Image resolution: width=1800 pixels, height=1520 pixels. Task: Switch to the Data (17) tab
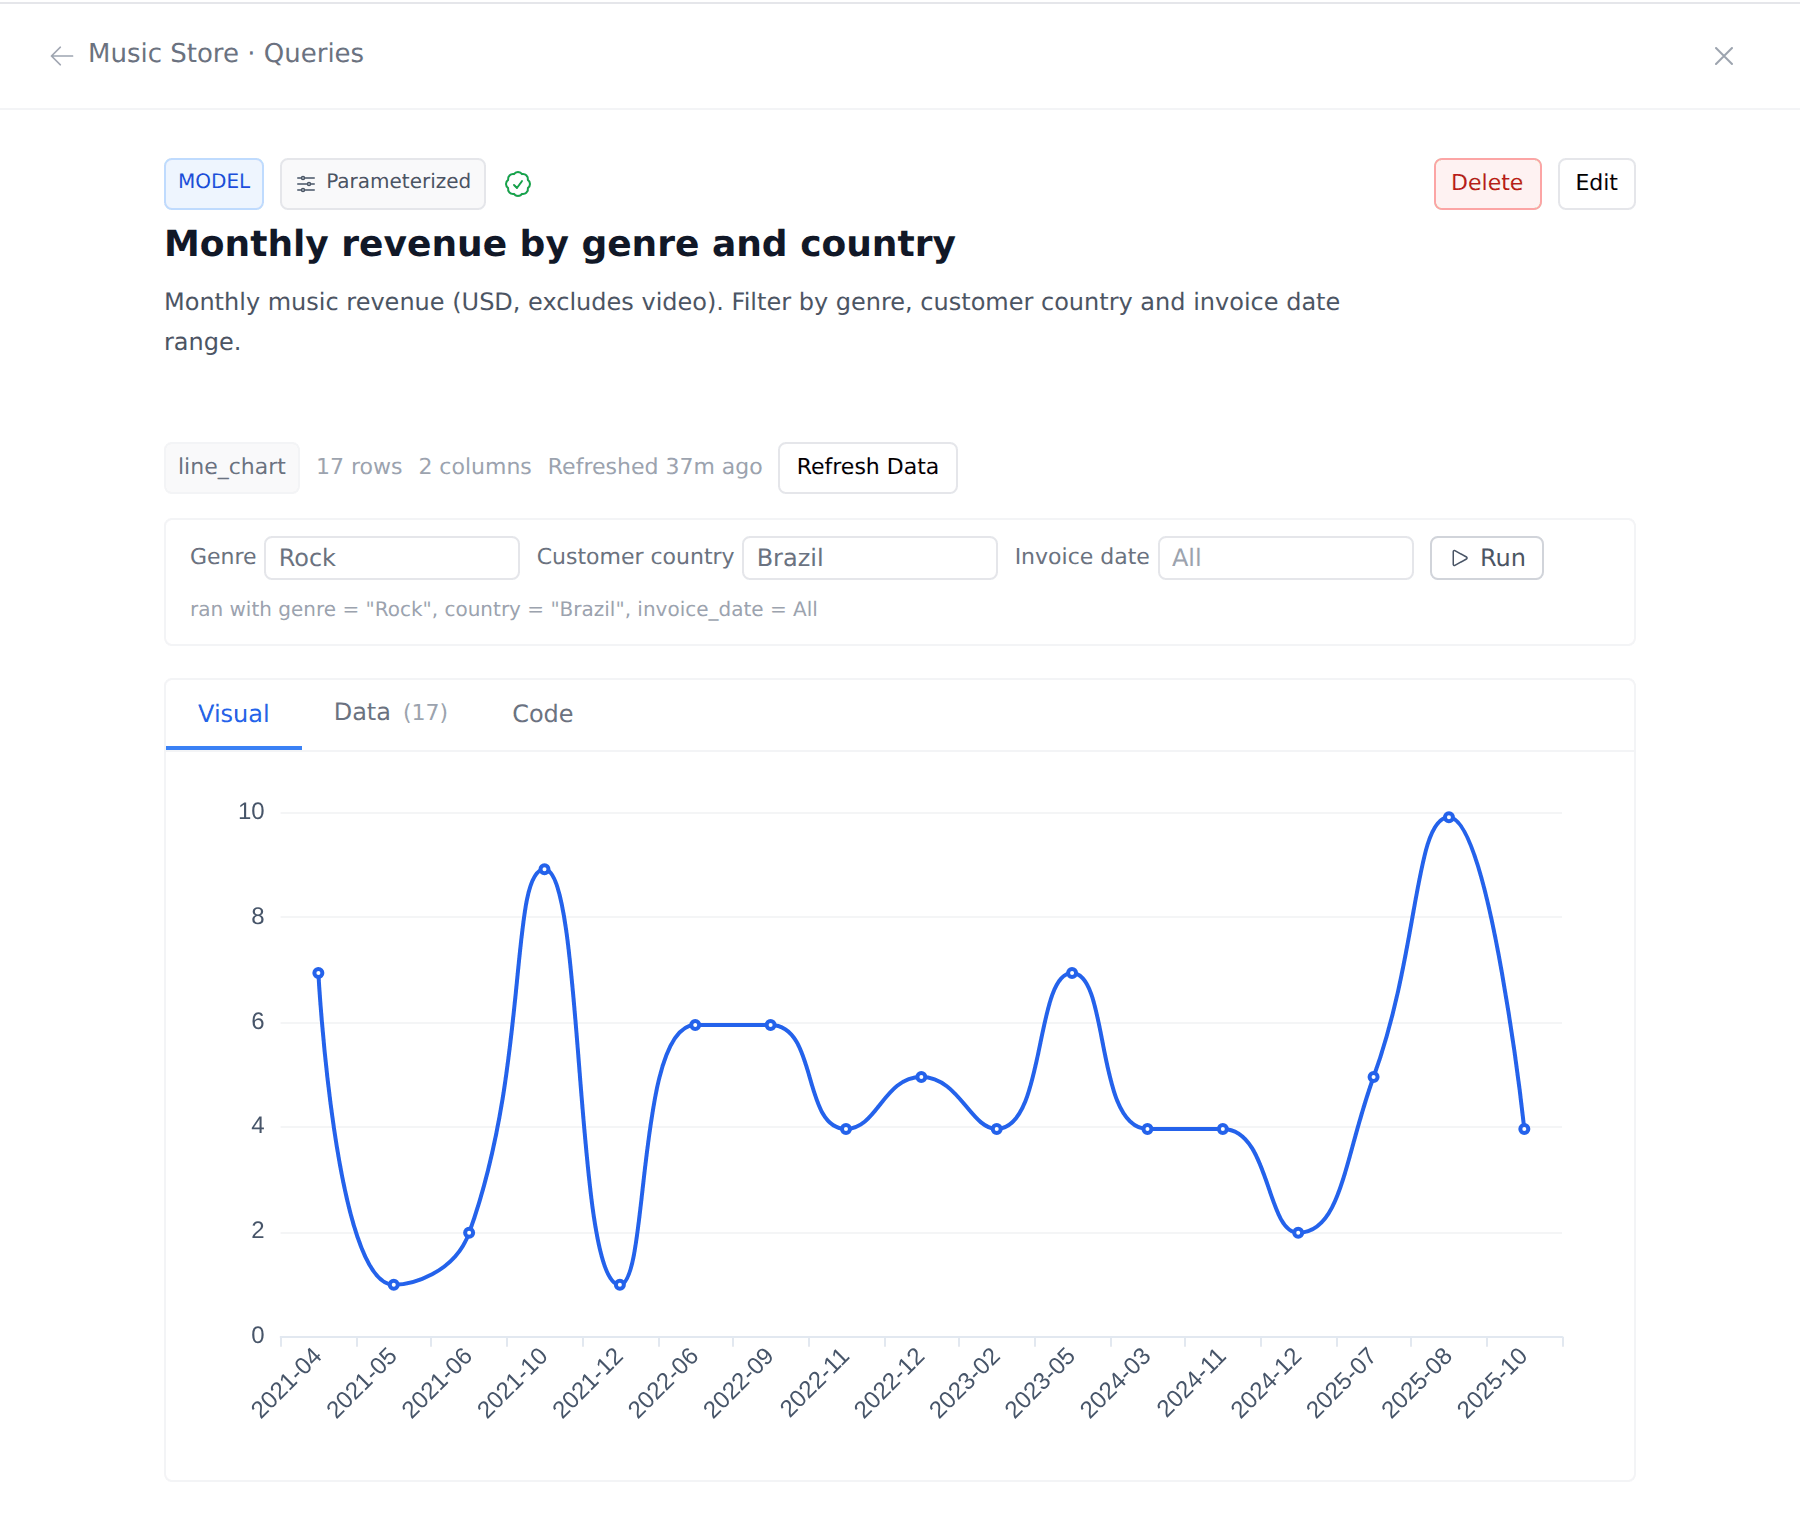point(391,713)
